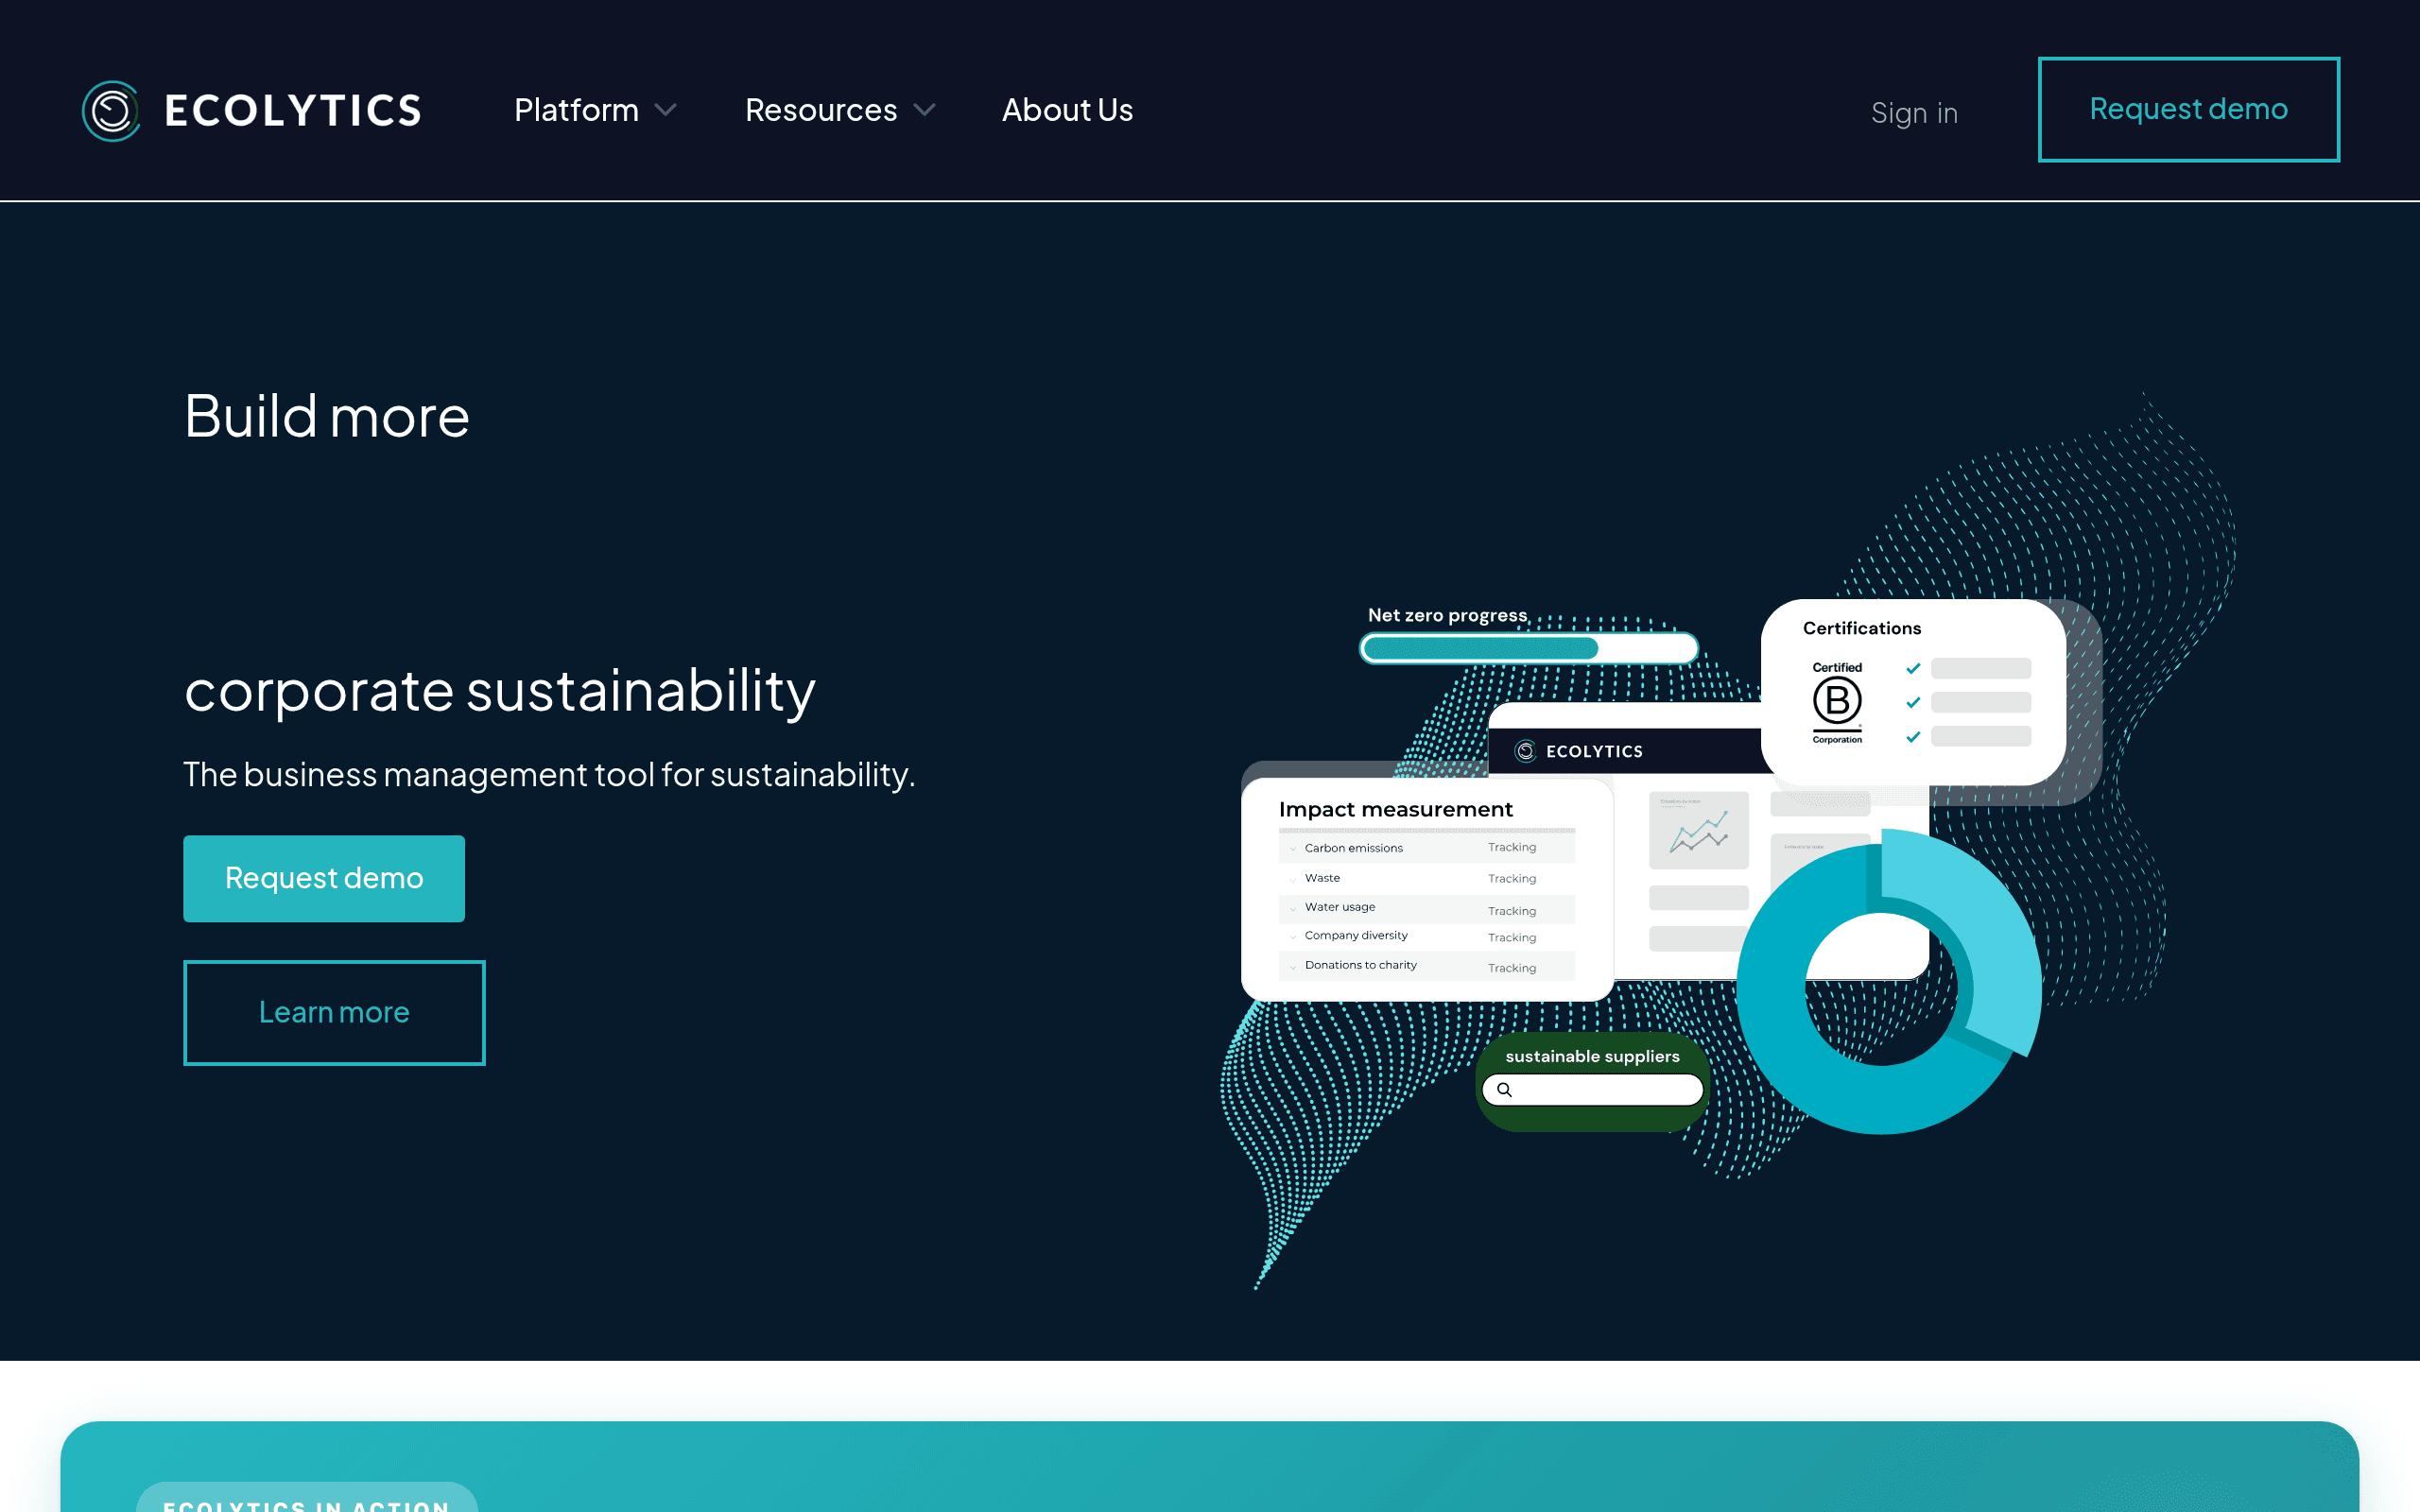Click "The business management tool for sustainability." text
This screenshot has width=2420, height=1512.
[549, 774]
